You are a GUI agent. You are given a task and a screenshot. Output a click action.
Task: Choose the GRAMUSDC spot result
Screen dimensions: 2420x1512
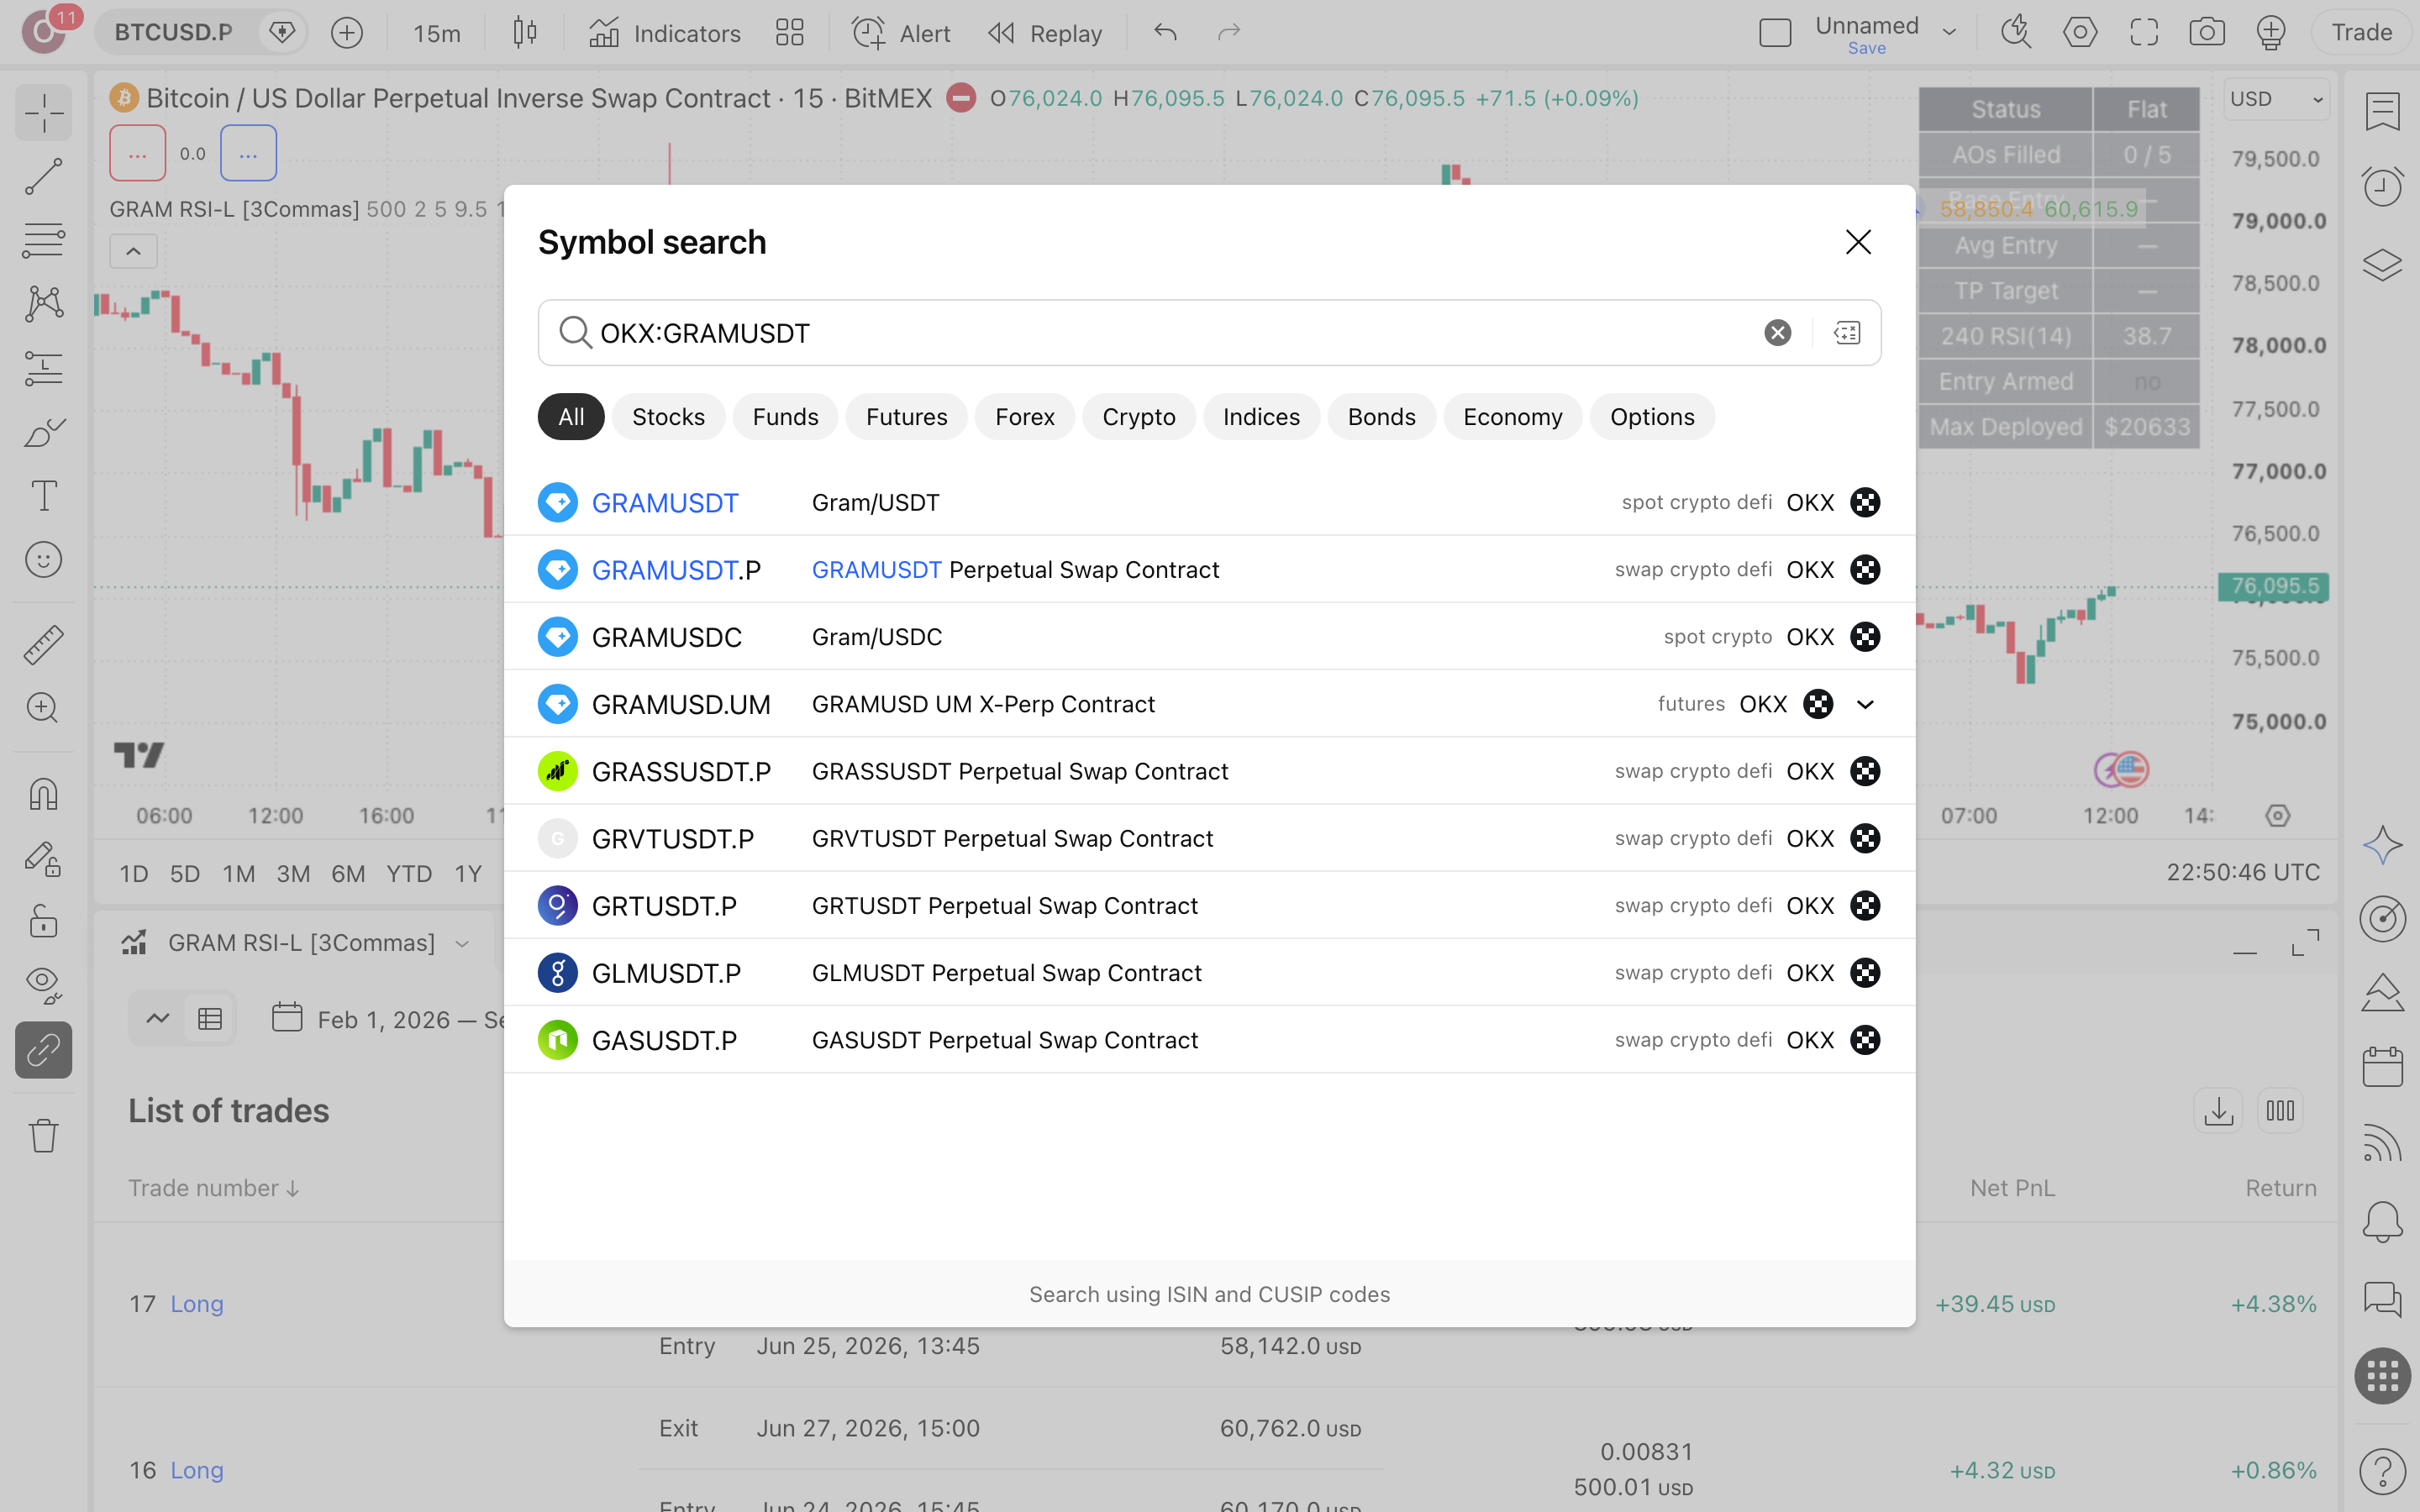1209,637
